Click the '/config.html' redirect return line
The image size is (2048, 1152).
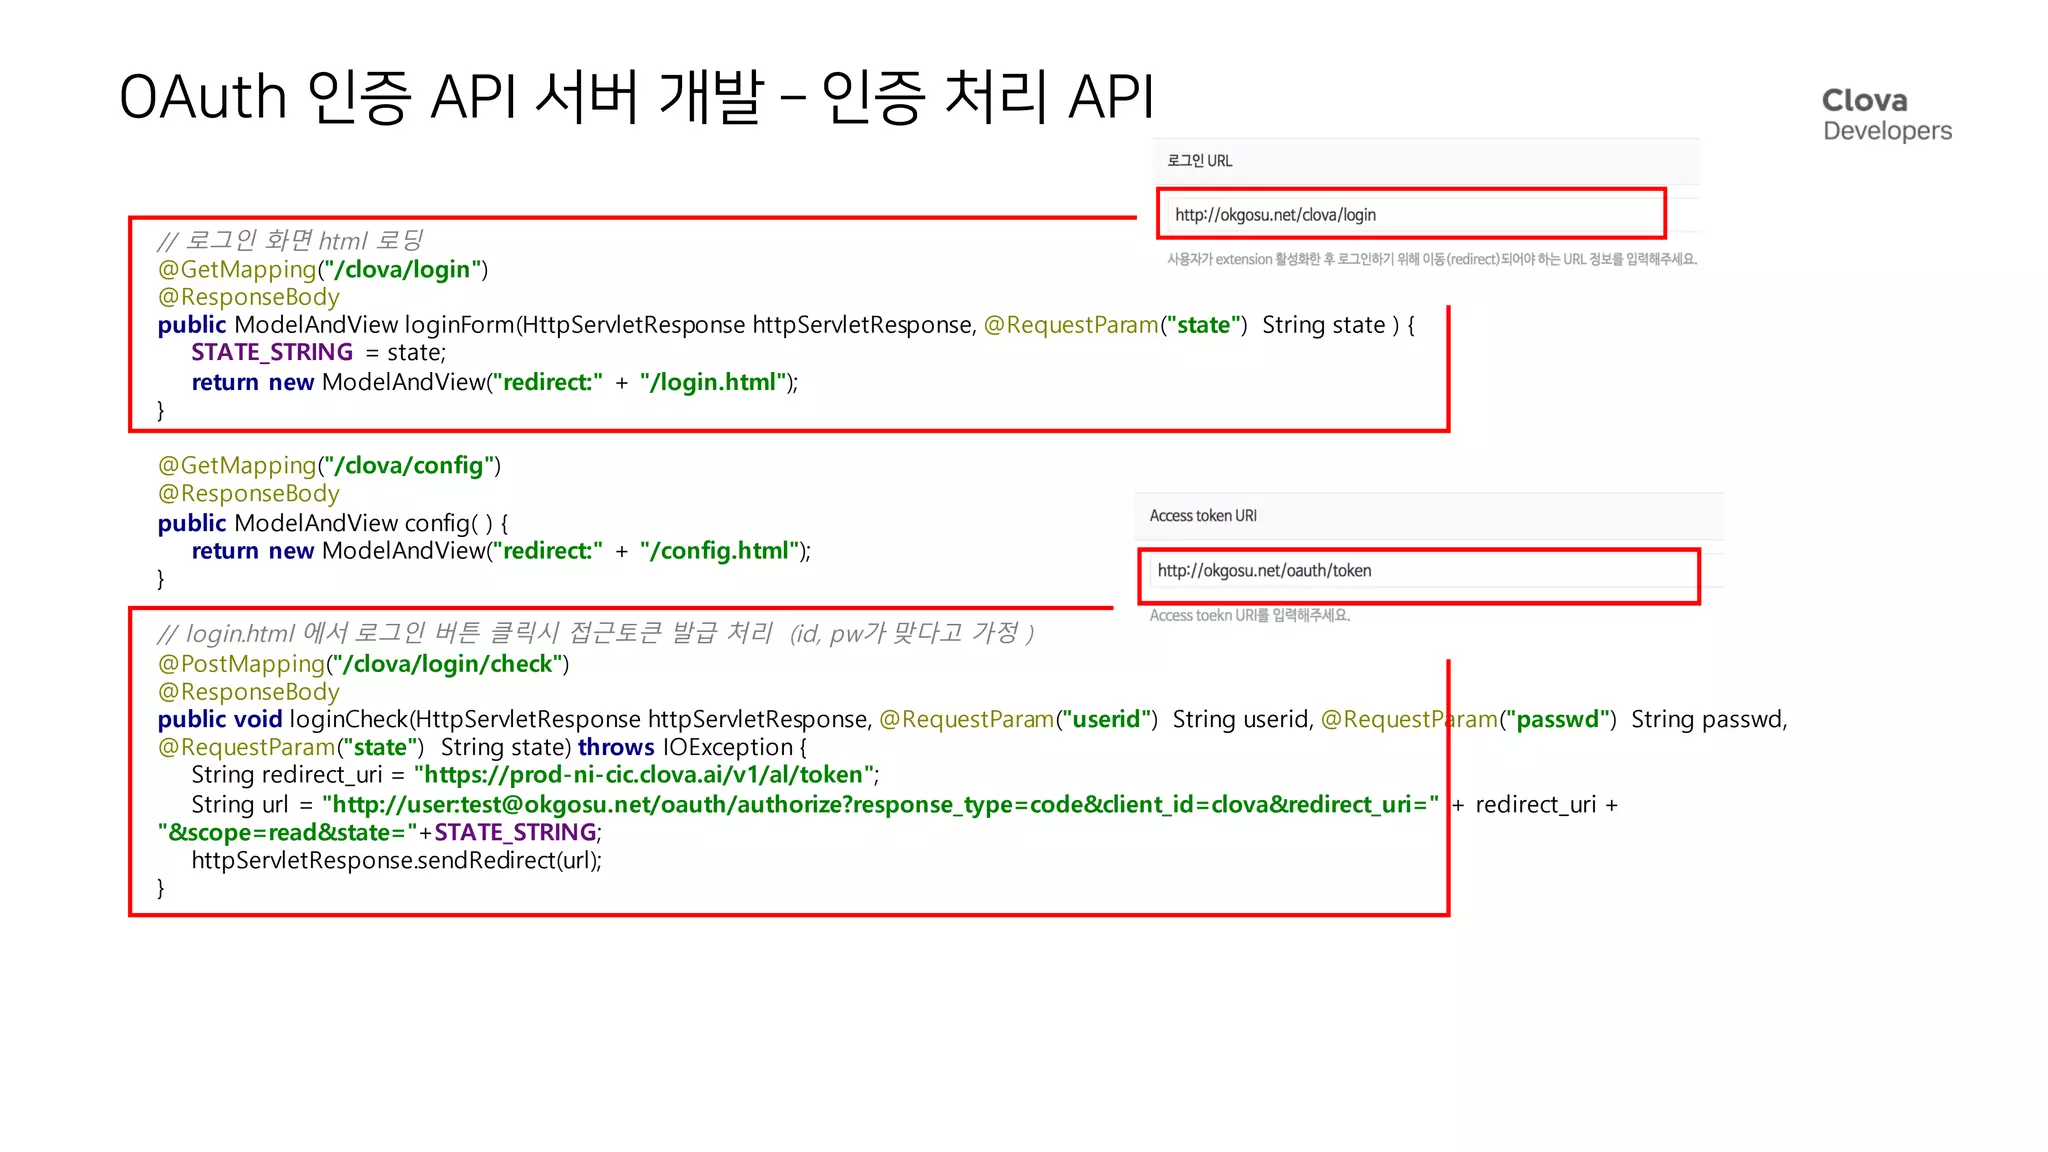pyautogui.click(x=501, y=551)
